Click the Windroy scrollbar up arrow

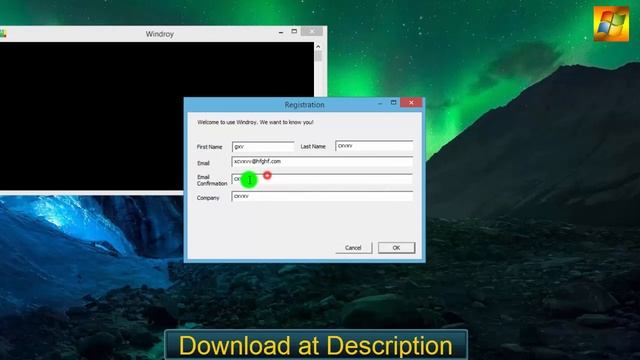318,47
